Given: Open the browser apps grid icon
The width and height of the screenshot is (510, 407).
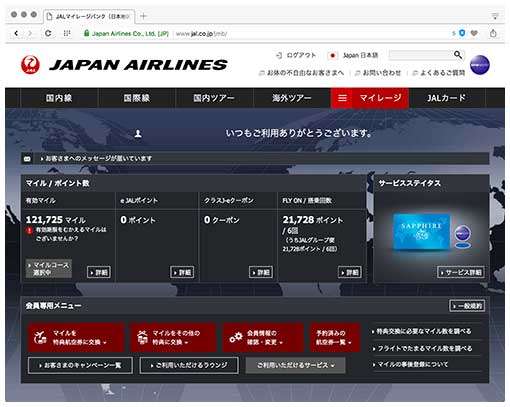Looking at the screenshot, I should 67,33.
